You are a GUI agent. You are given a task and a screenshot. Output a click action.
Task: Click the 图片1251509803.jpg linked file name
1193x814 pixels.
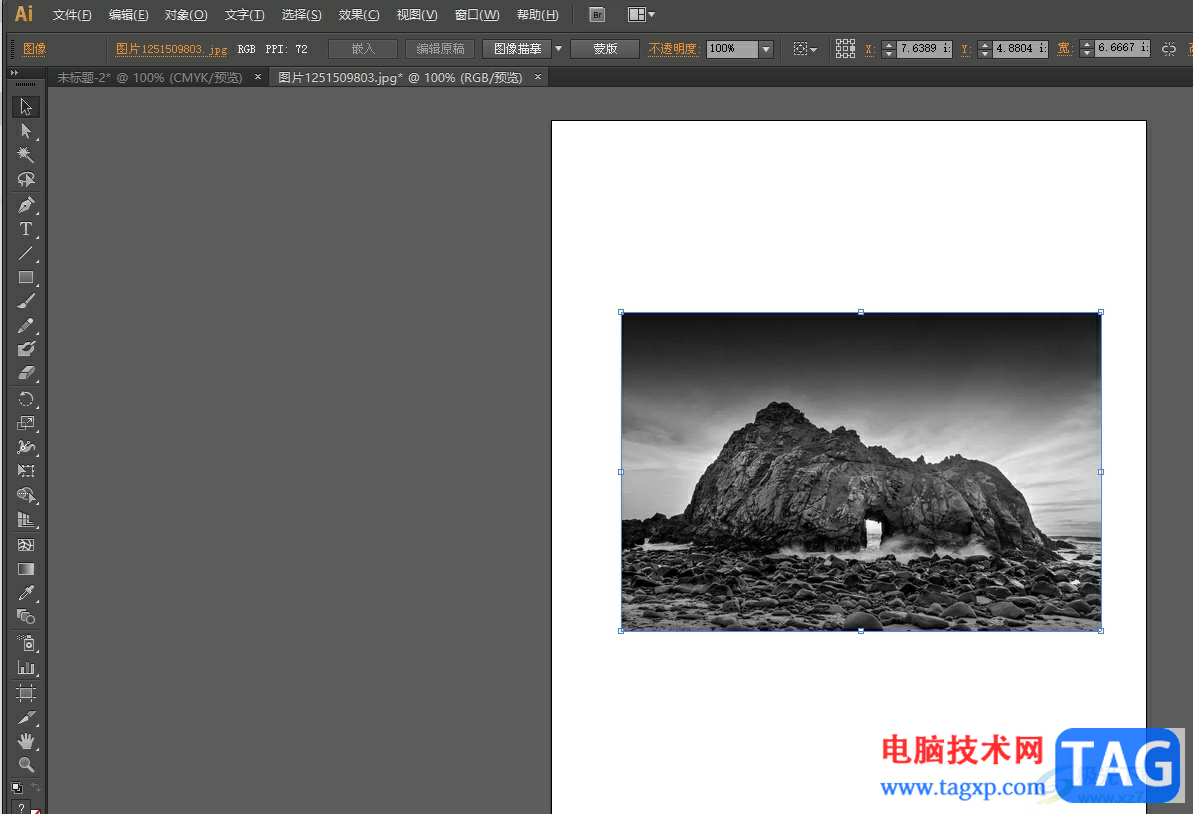171,49
